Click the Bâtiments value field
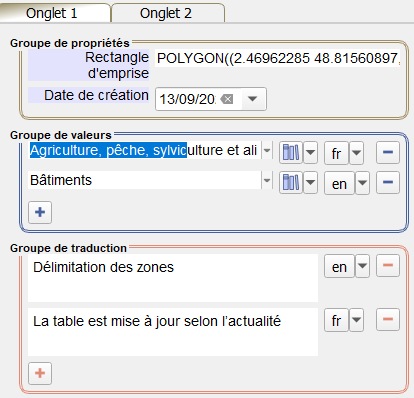This screenshot has height=398, width=414. pos(145,180)
